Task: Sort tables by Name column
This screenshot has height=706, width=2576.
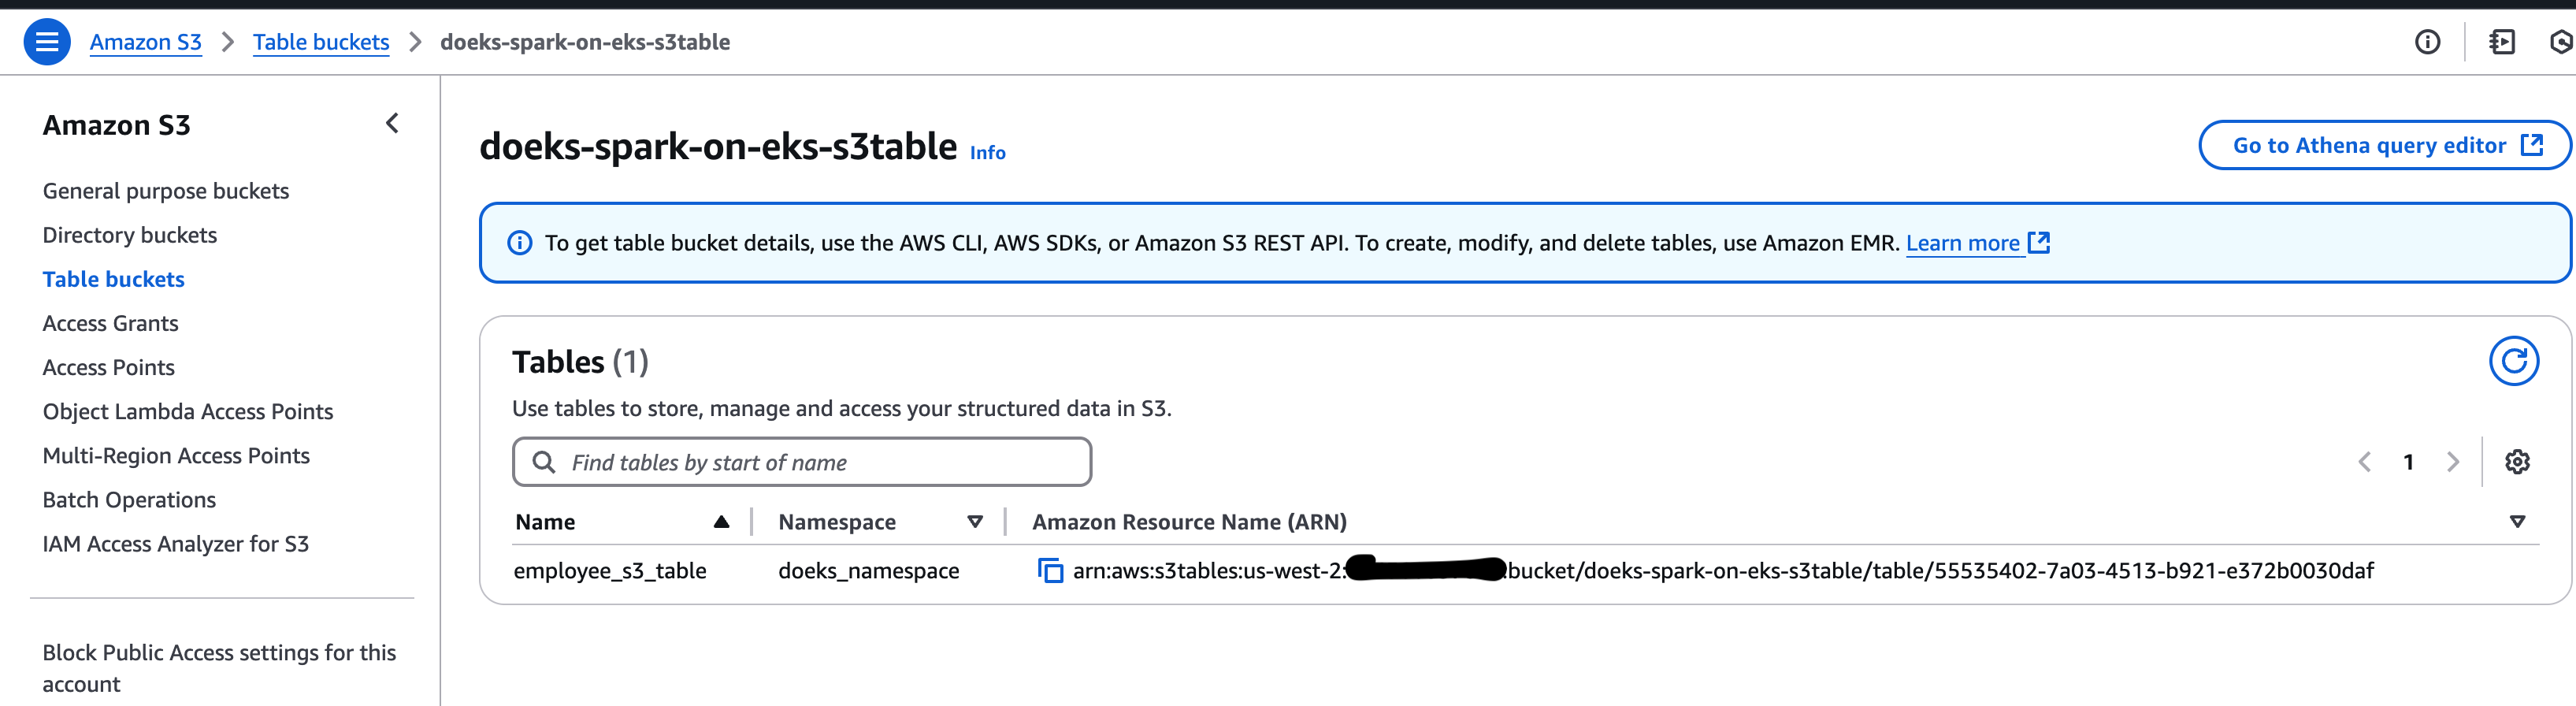Action: [721, 522]
